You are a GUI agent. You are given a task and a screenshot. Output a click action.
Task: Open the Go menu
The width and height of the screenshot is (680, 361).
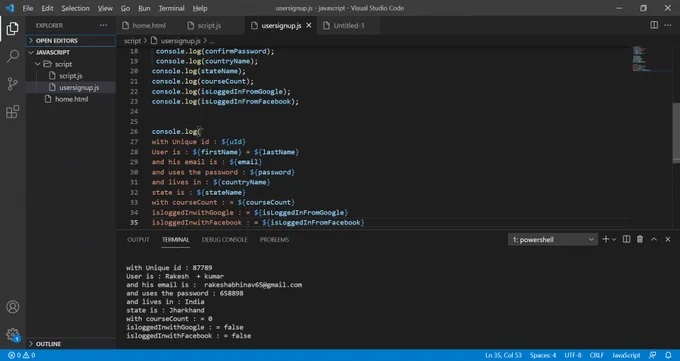point(125,8)
